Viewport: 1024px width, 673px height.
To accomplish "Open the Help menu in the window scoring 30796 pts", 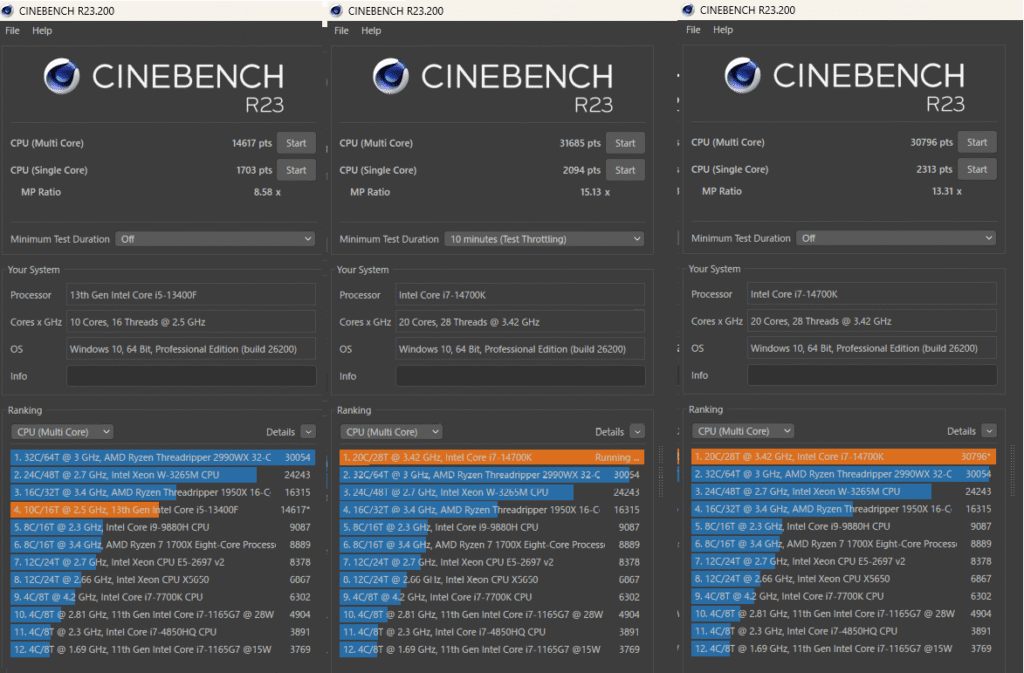I will [723, 30].
